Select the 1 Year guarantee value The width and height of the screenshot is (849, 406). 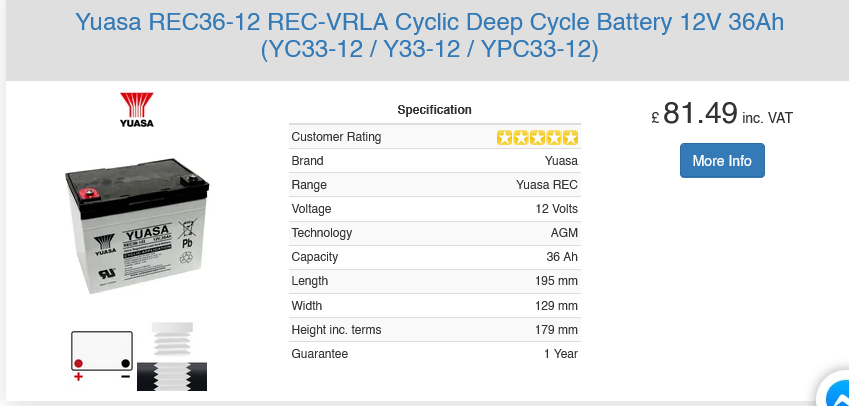coord(560,354)
